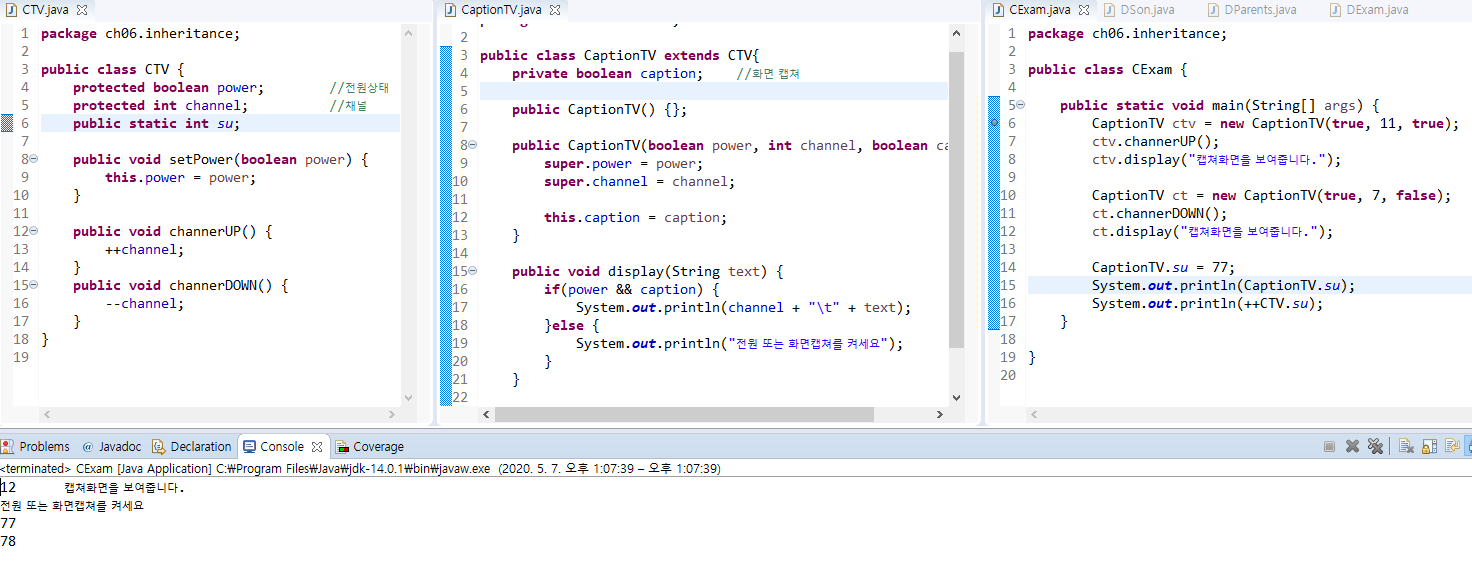Image resolution: width=1472 pixels, height=561 pixels.
Task: Click 'super.channel = channel;' line
Action: pyautogui.click(x=640, y=181)
